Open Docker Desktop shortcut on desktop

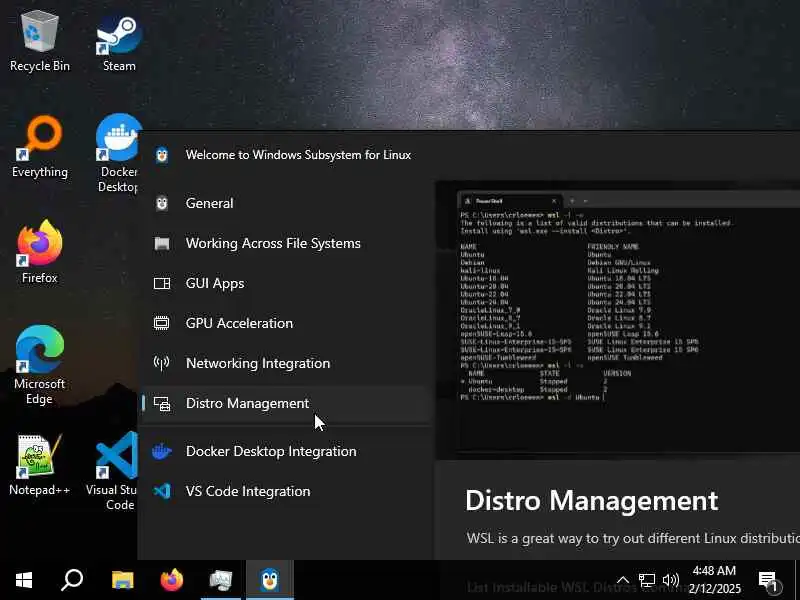tap(118, 153)
